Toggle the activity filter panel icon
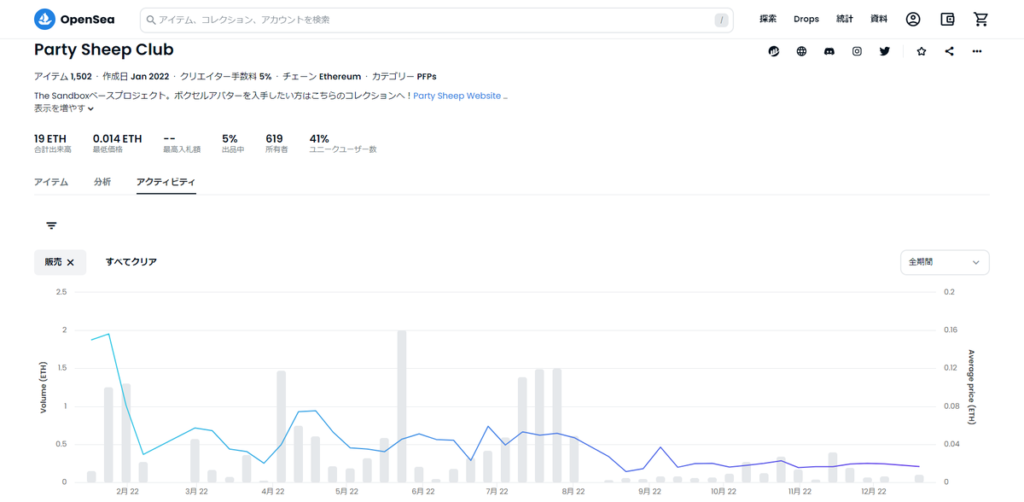Screen dimensions: 1024x502 51,226
